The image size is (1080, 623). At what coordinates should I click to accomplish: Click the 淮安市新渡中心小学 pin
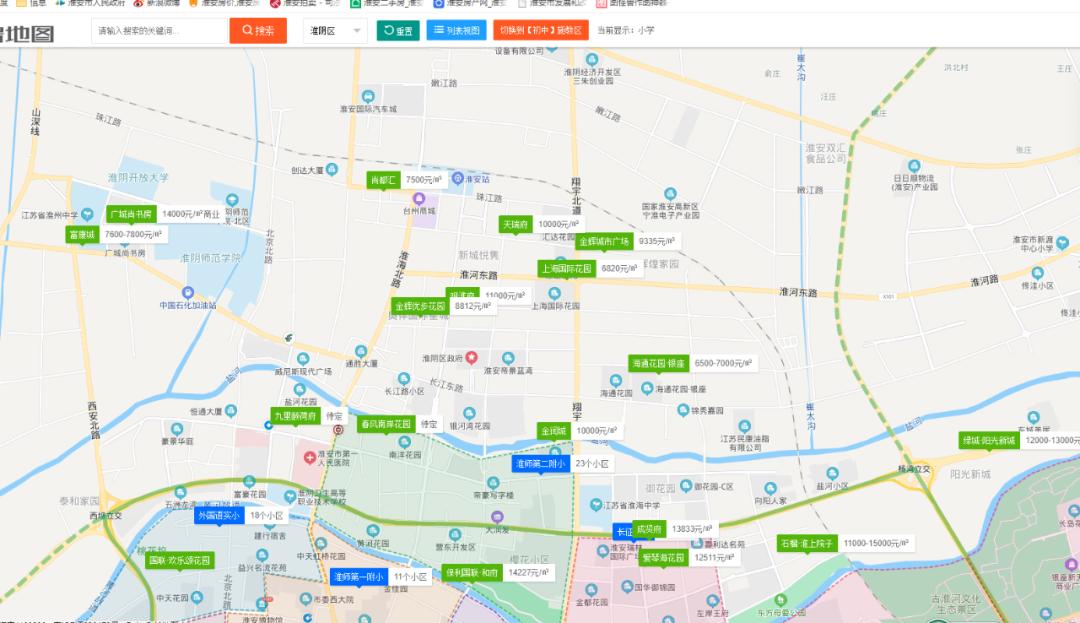click(1062, 242)
